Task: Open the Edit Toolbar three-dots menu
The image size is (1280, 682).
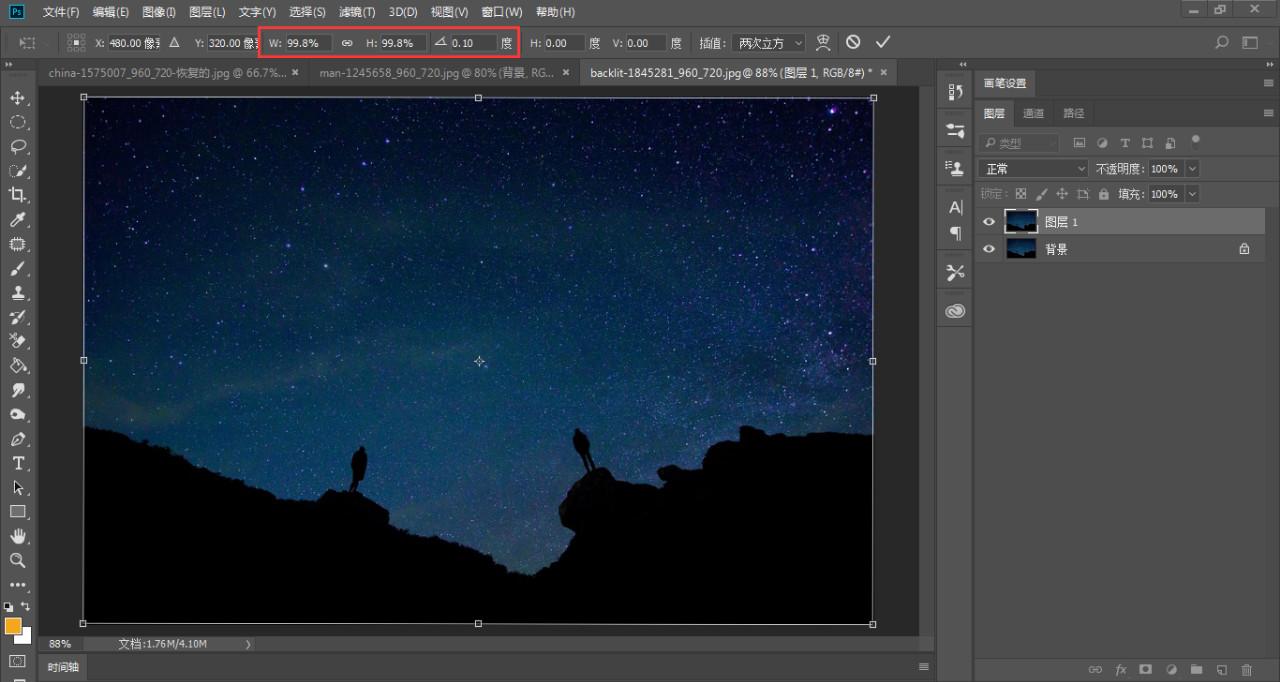Action: coord(17,585)
